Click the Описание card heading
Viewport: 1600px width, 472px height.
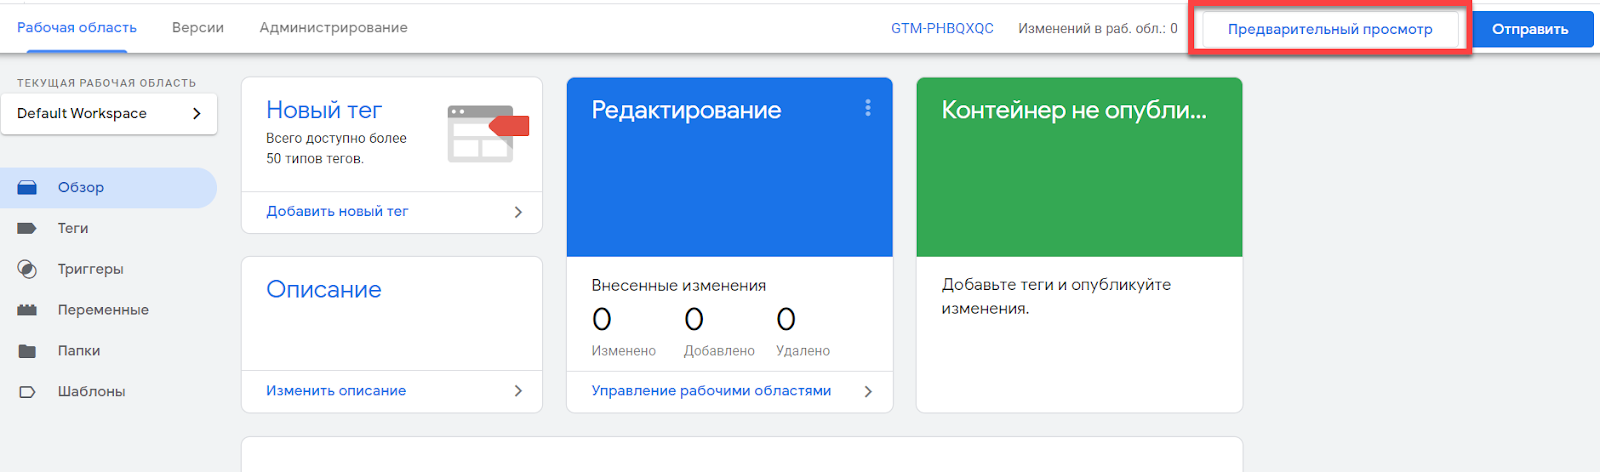click(324, 289)
